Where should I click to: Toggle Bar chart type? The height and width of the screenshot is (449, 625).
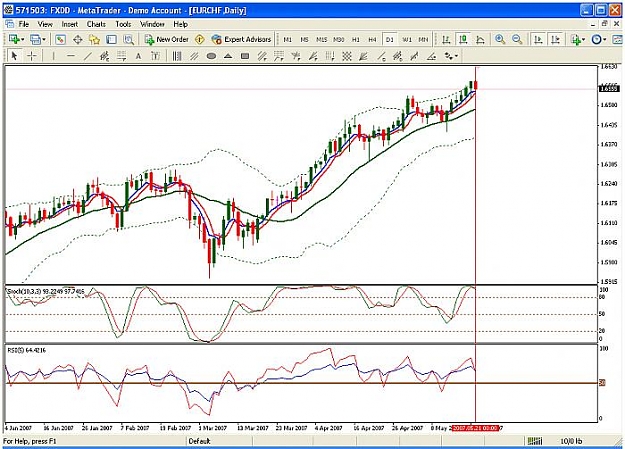(446, 39)
